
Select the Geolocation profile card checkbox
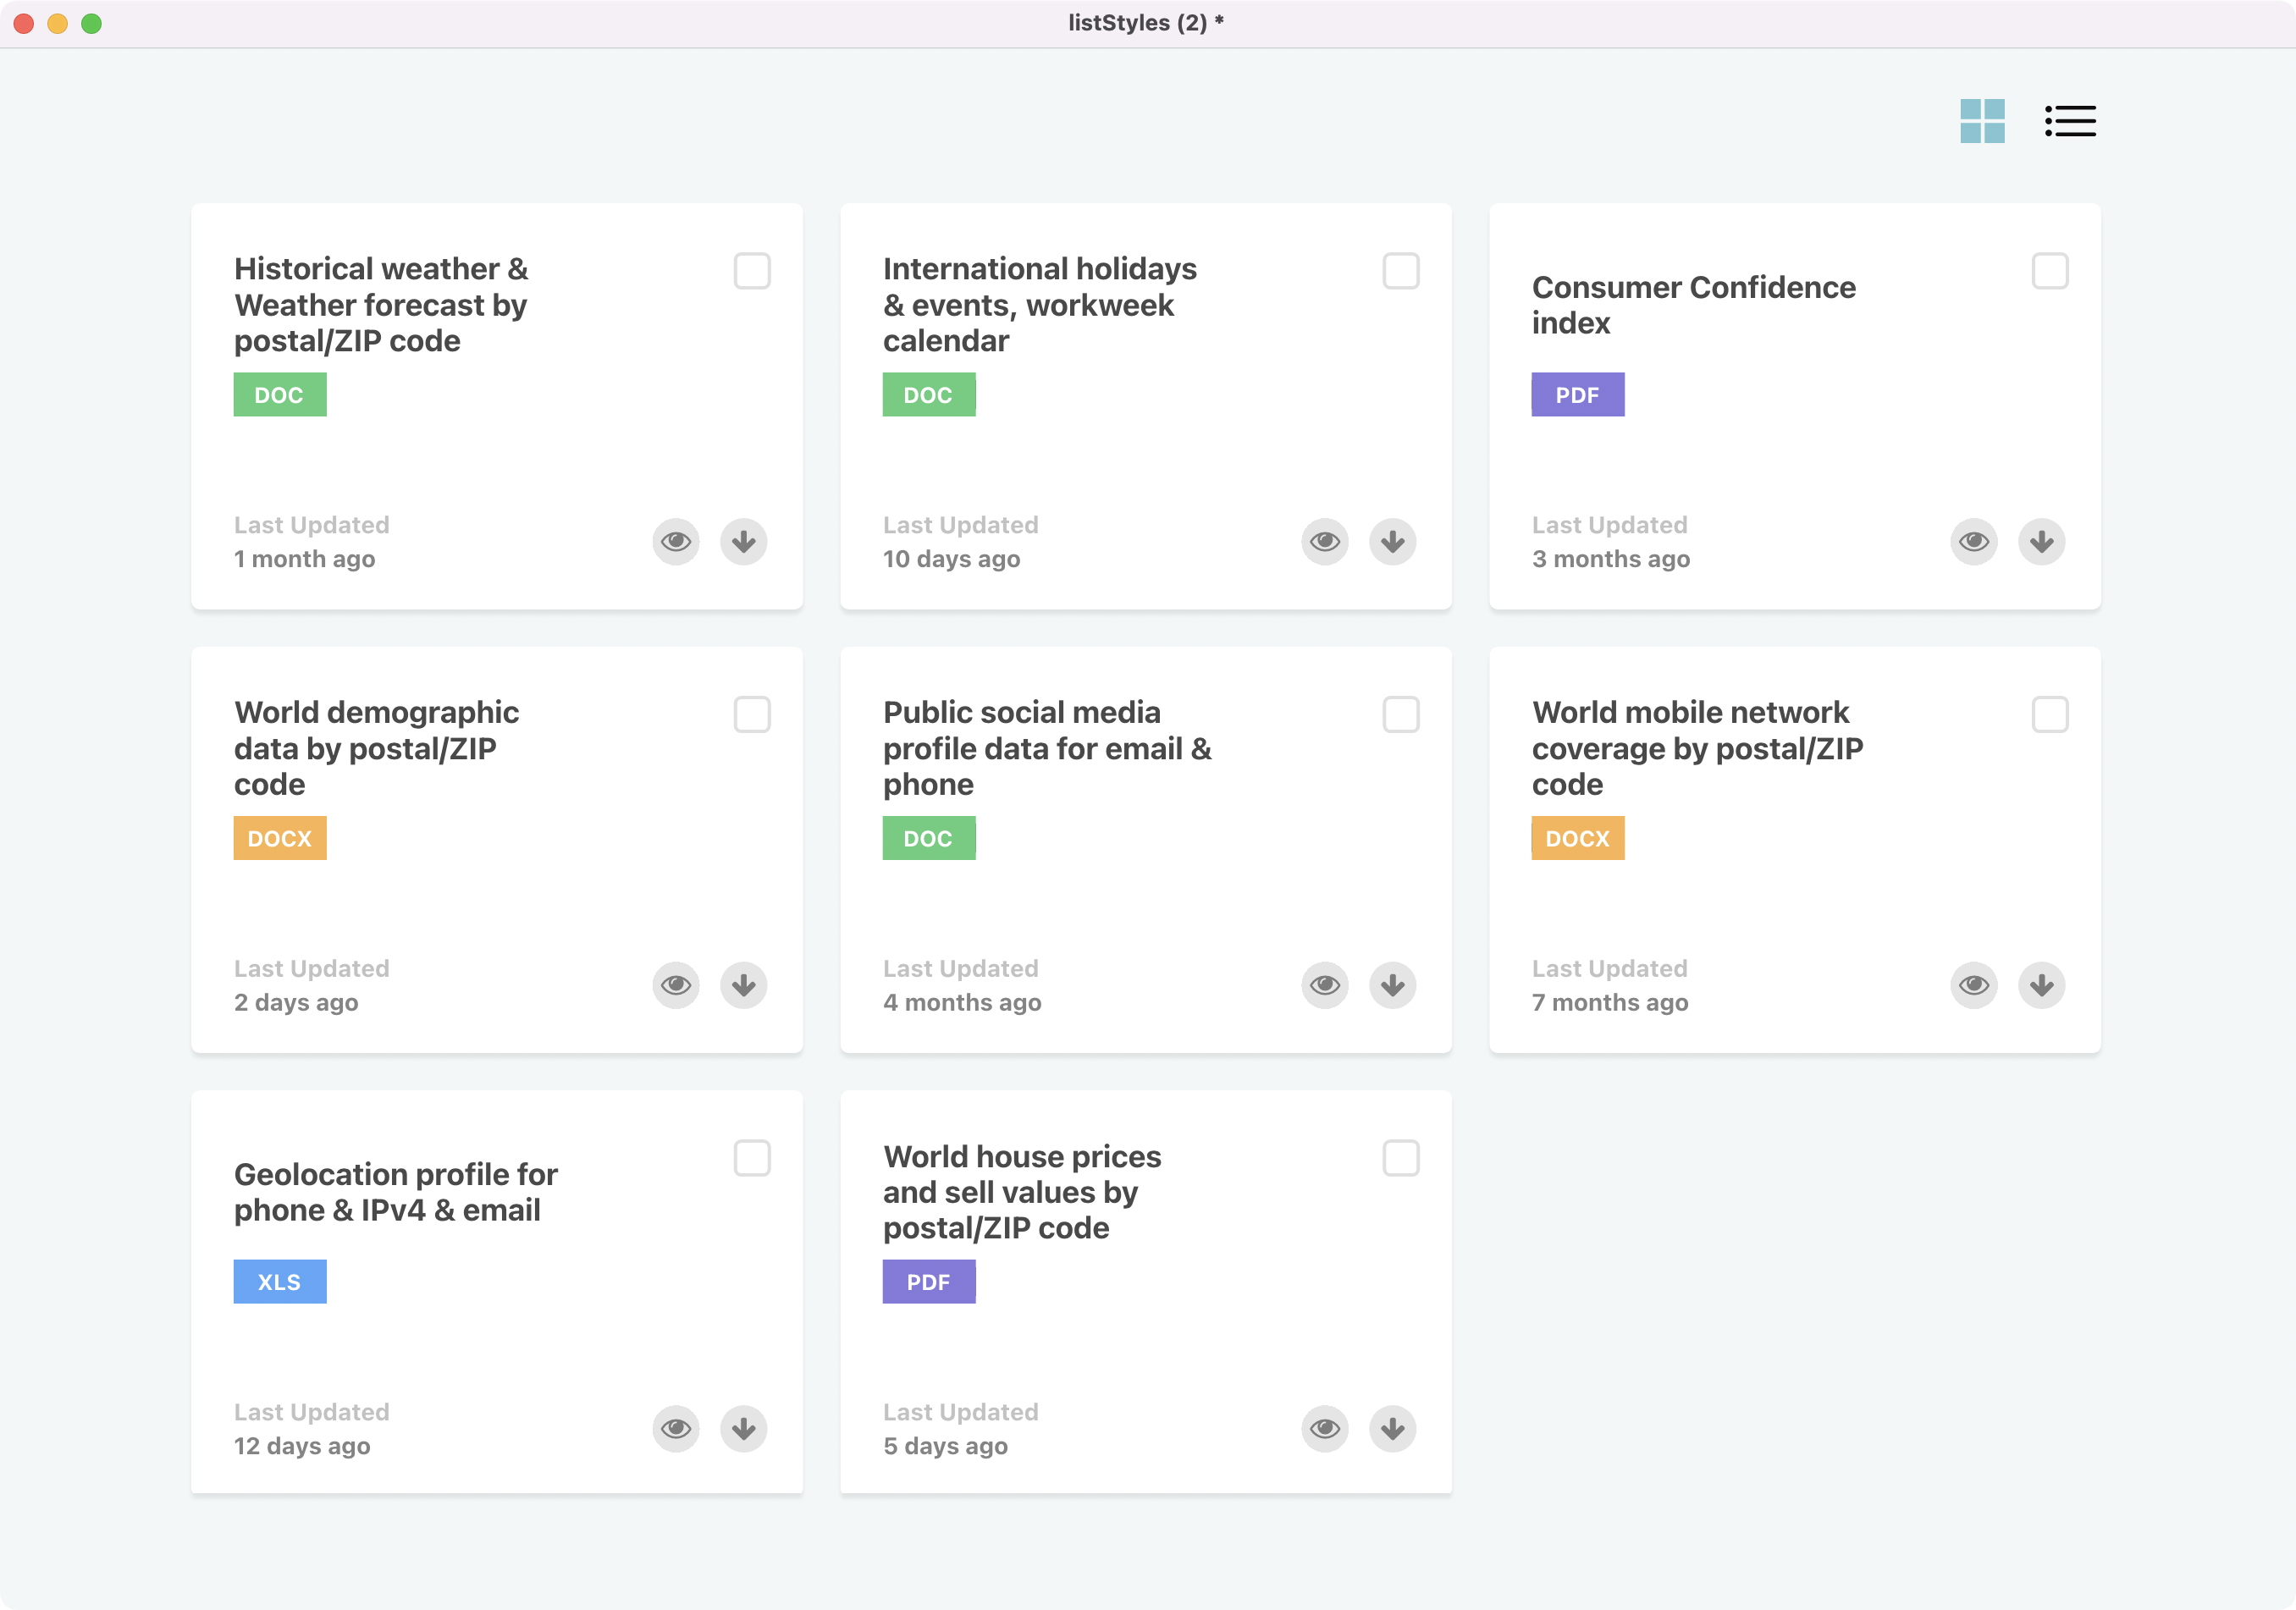[x=752, y=1158]
